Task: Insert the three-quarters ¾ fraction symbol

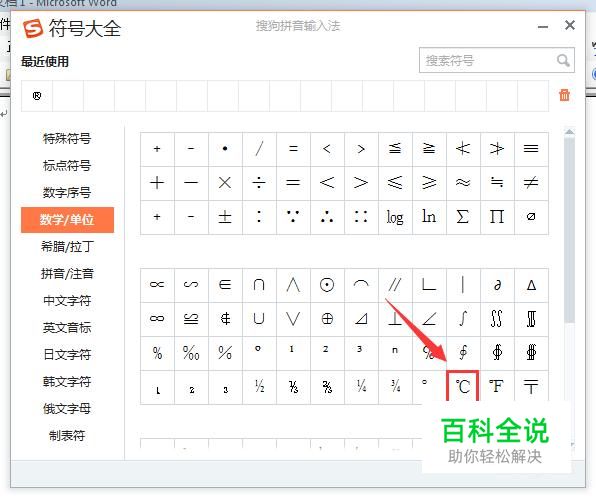Action: coord(395,387)
